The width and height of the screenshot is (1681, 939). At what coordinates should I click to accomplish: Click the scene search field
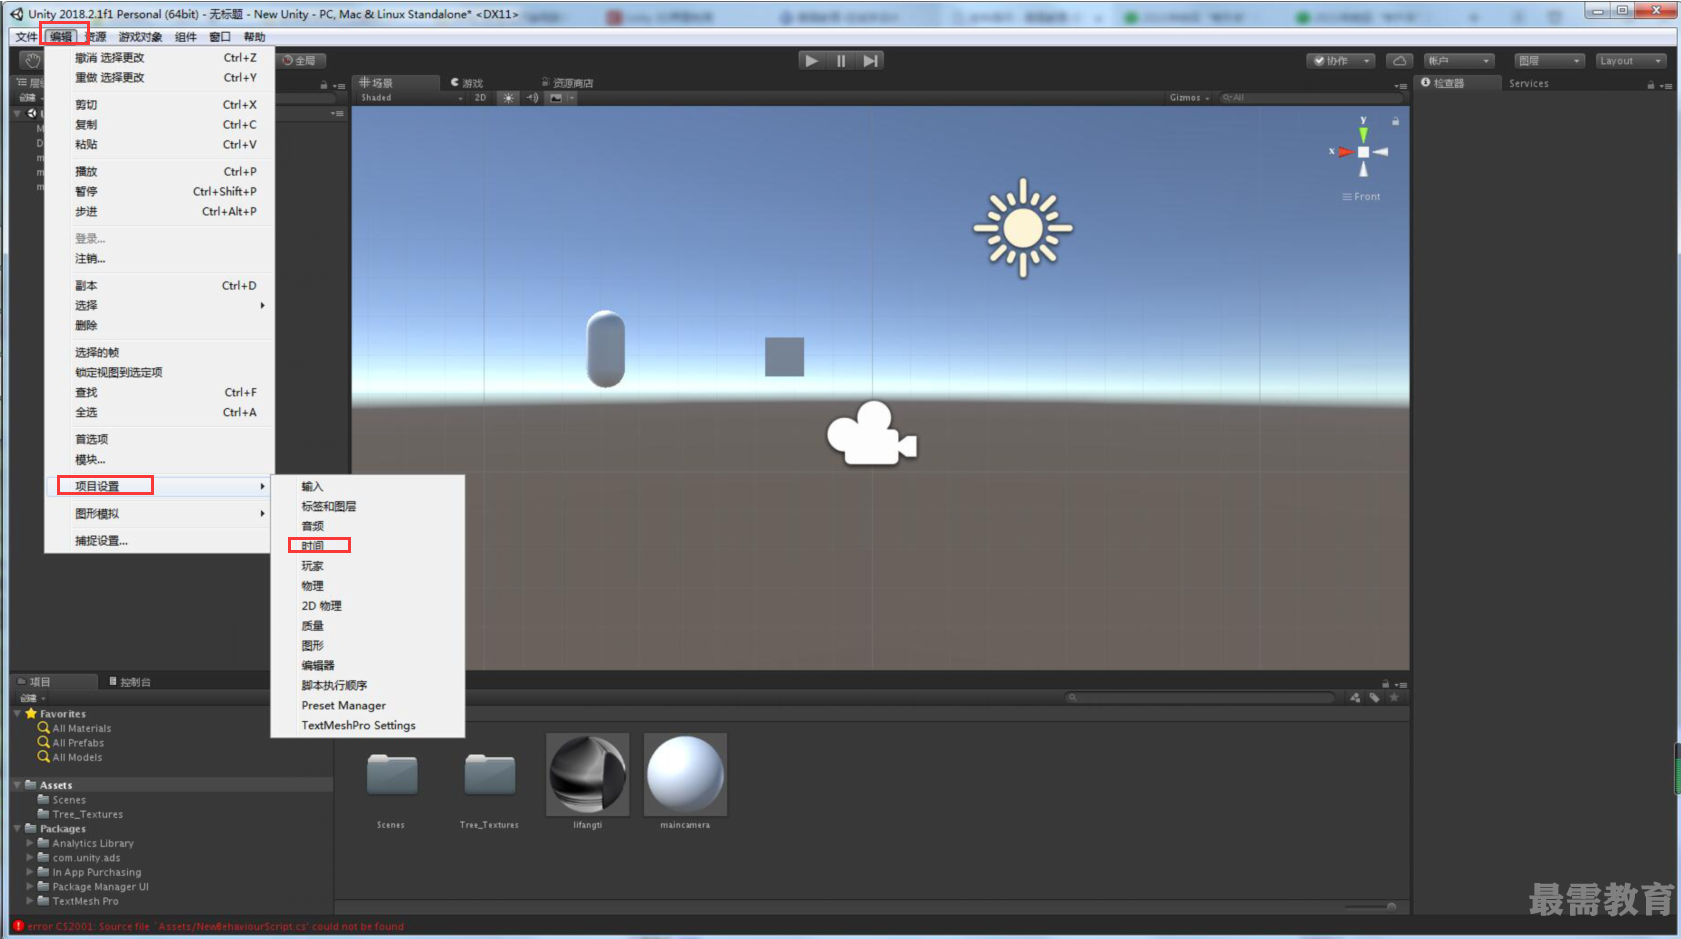point(1310,98)
